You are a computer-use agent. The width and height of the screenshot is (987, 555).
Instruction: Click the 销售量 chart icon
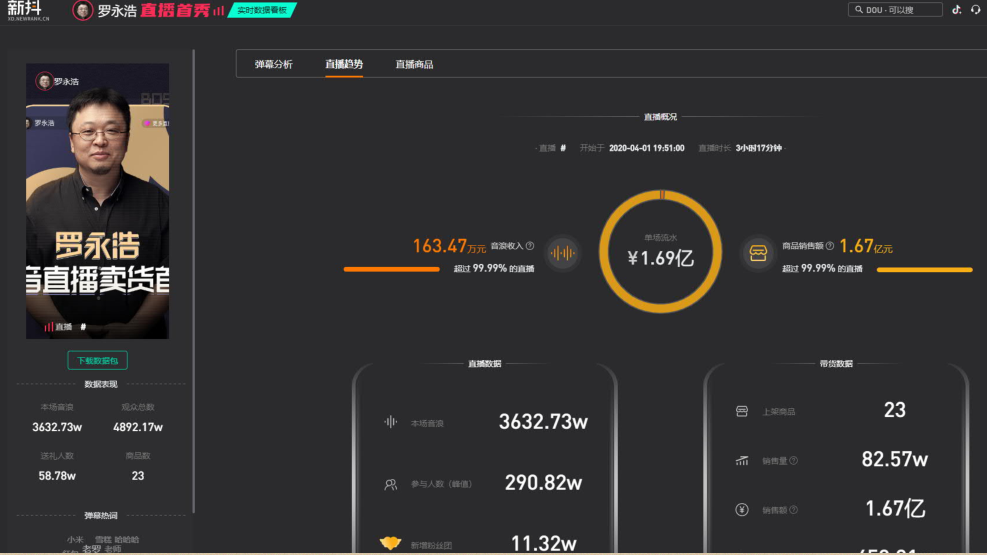coord(742,461)
